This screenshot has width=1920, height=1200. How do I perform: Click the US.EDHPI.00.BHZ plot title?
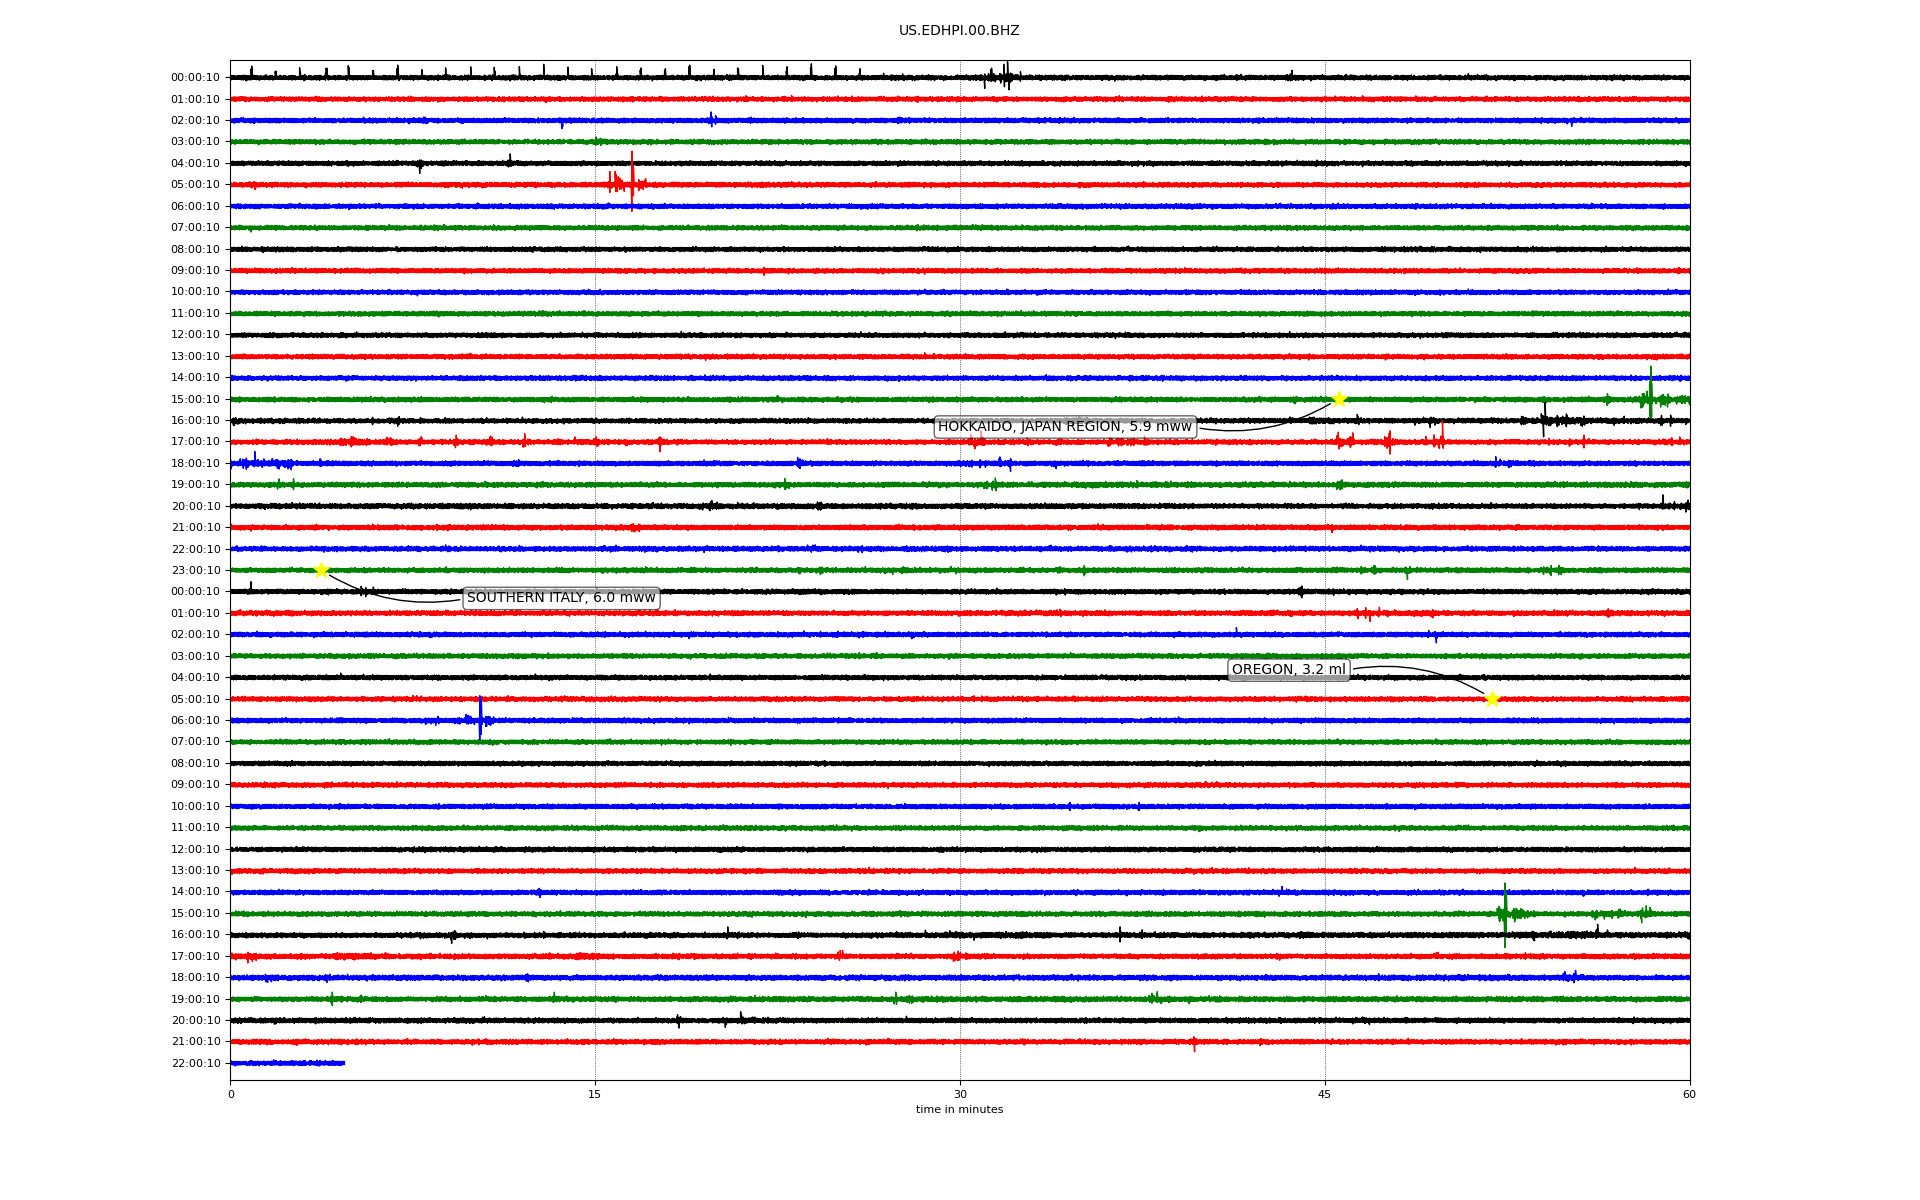tap(959, 31)
